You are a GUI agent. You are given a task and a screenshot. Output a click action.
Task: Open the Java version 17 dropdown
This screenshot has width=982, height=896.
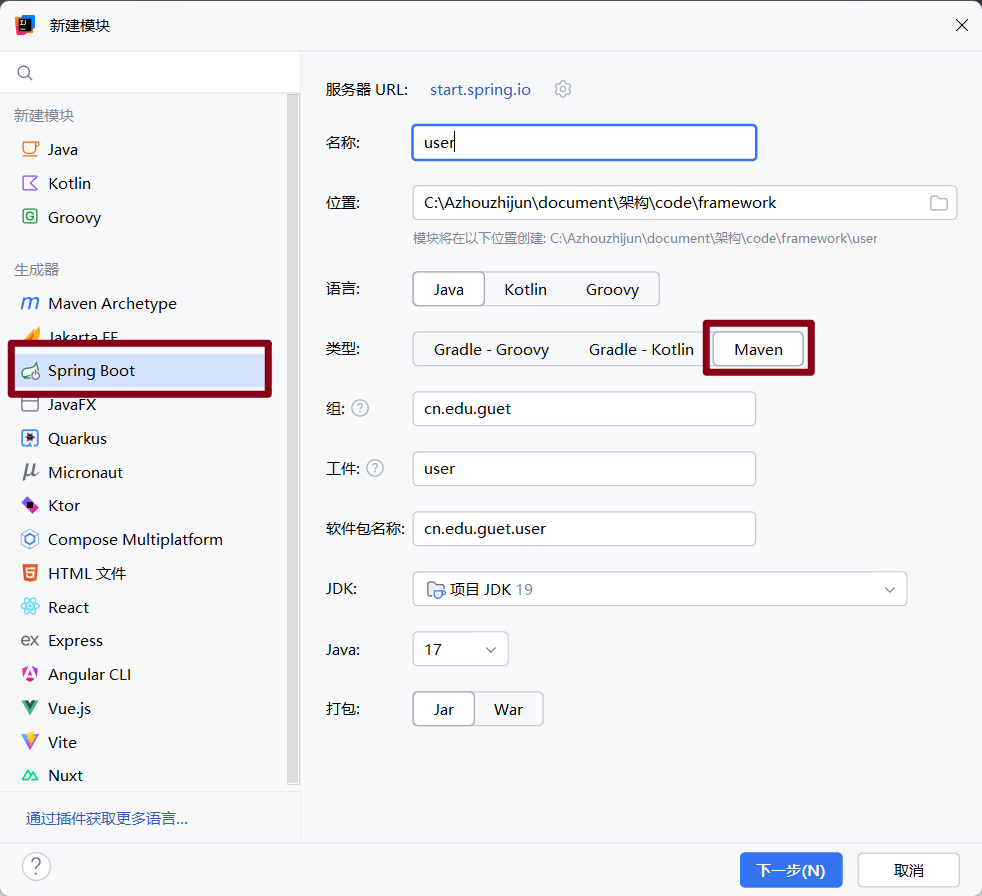click(x=460, y=649)
